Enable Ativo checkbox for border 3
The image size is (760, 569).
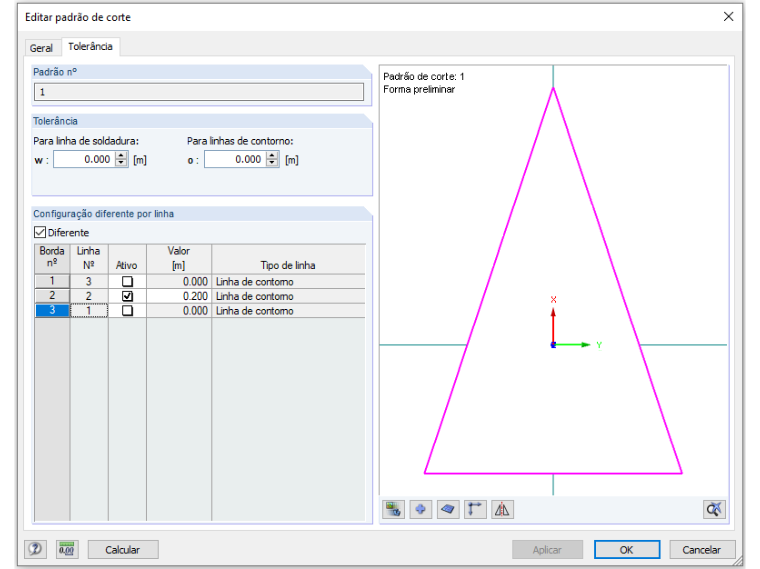pos(127,310)
